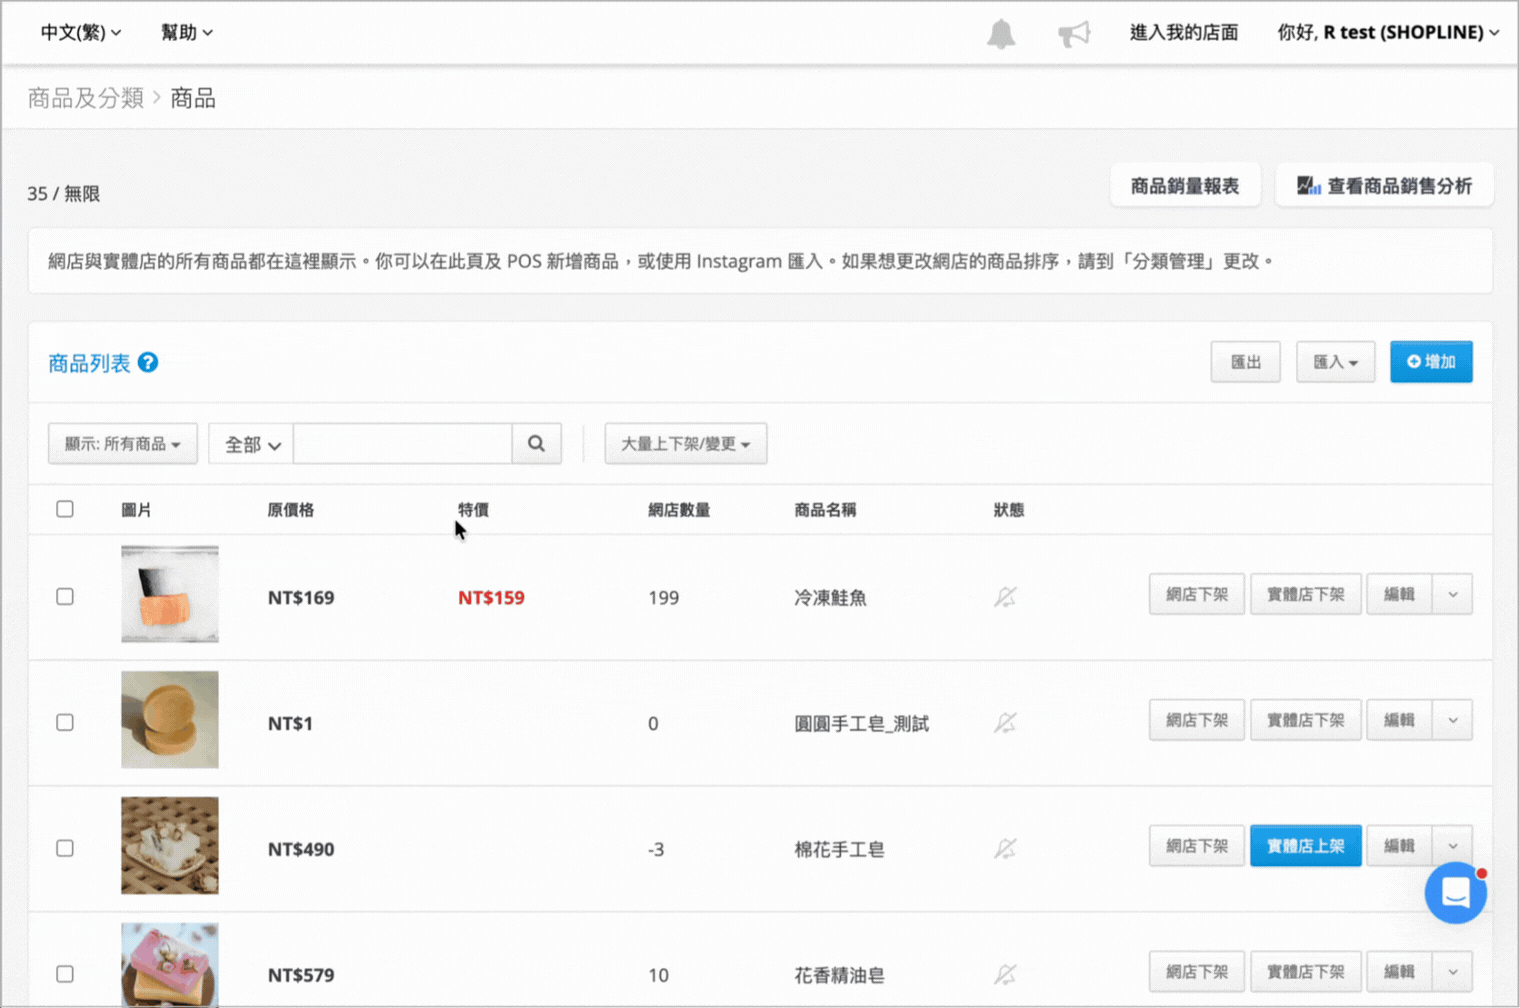Open the R test (SHOPLINE) account menu

1388,32
